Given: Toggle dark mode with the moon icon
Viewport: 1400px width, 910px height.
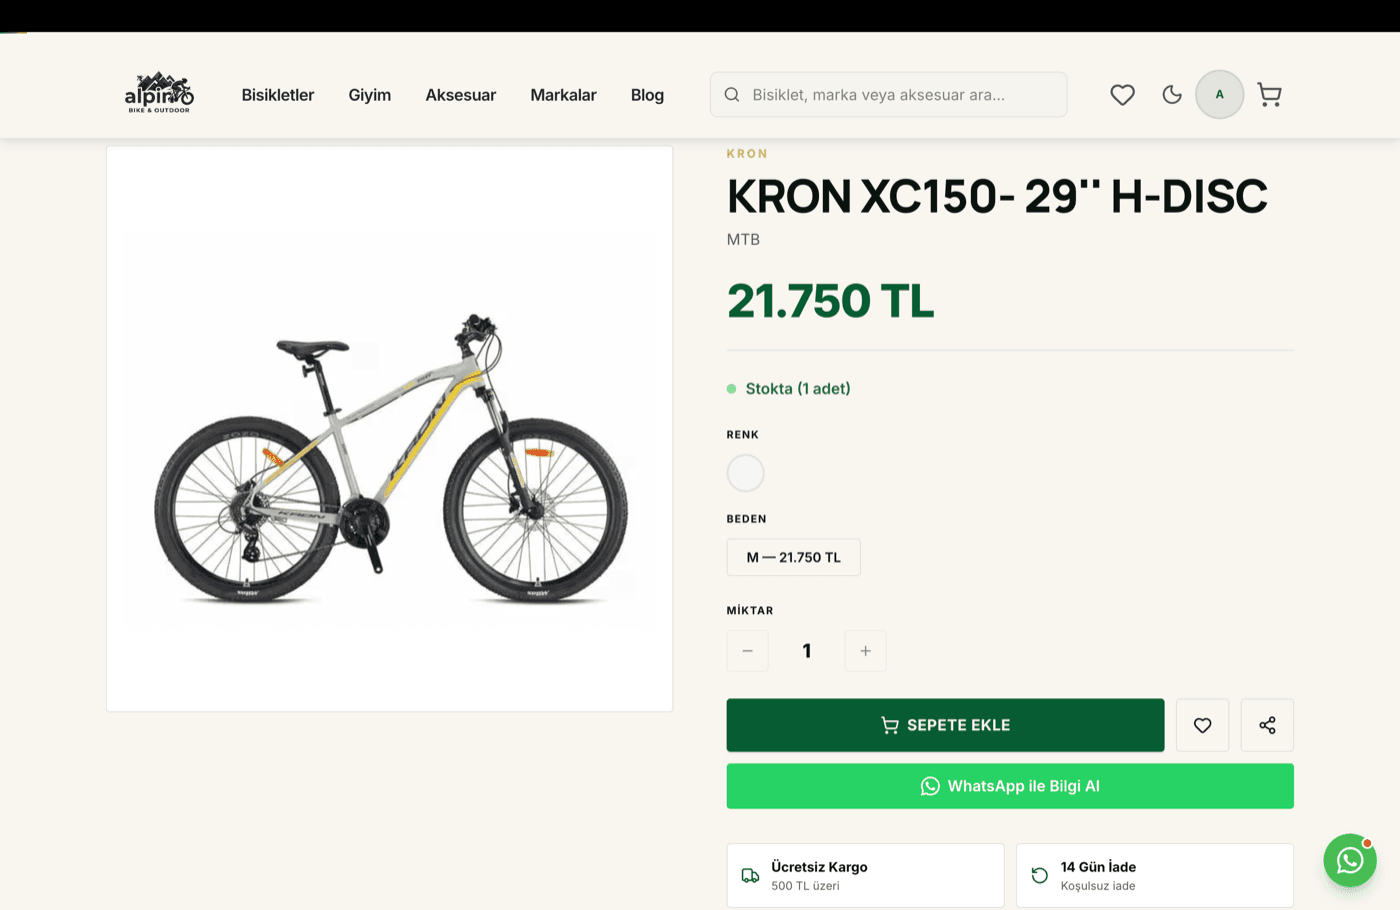Looking at the screenshot, I should [x=1172, y=95].
